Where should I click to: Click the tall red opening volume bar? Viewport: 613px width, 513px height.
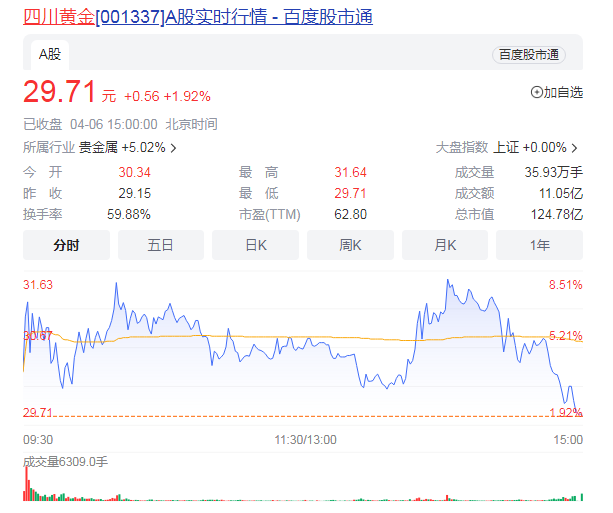pos(25,483)
